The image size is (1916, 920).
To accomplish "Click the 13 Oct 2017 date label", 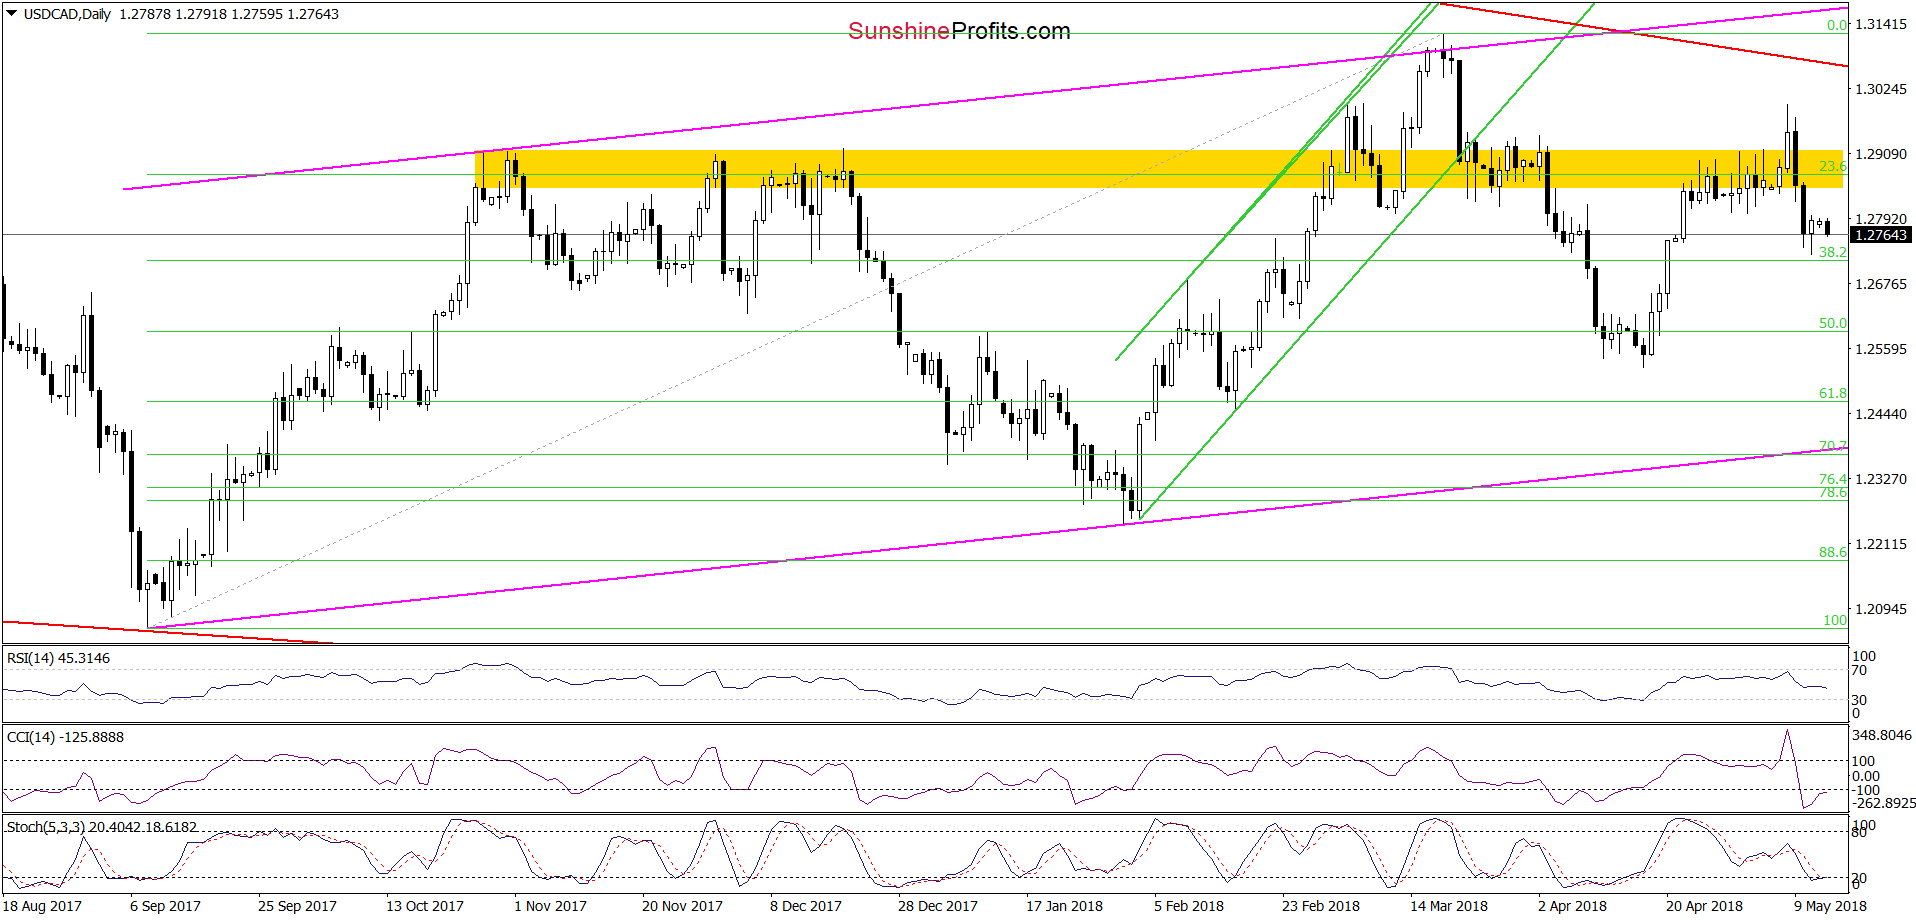I will coord(425,906).
